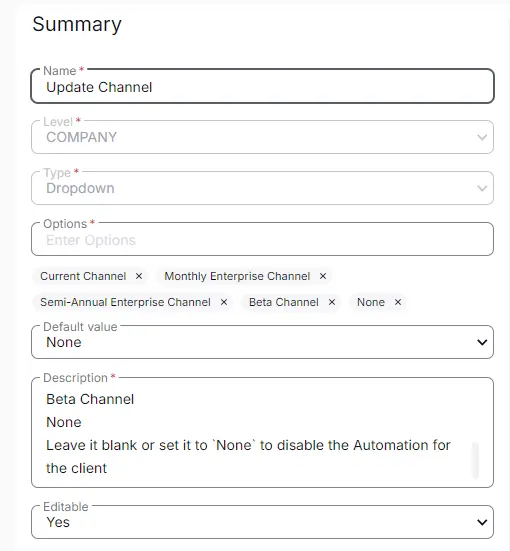This screenshot has height=551, width=510.
Task: Click the Yes value in Editable
Action: click(x=58, y=523)
